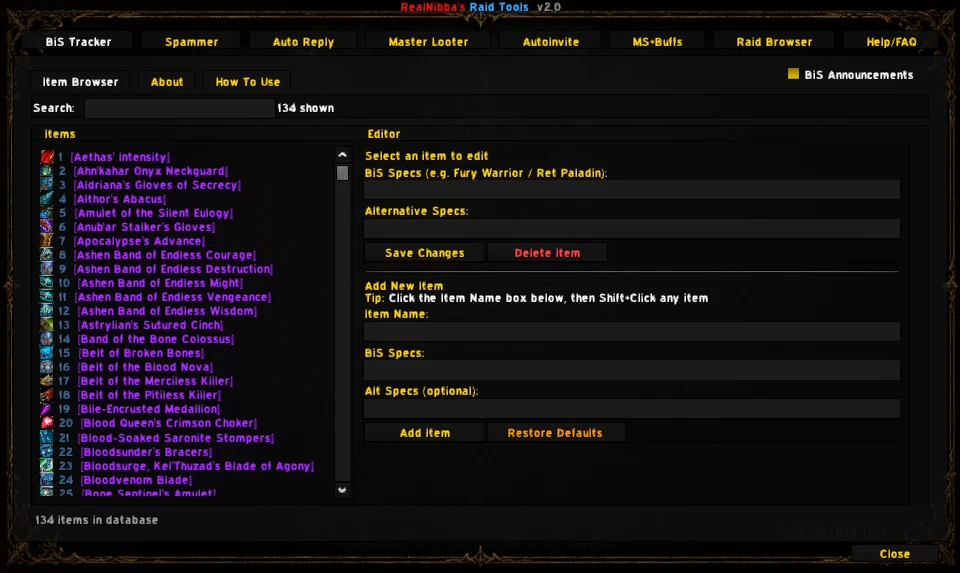Click the Blood Queen's Crimson Choker icon

coord(47,423)
